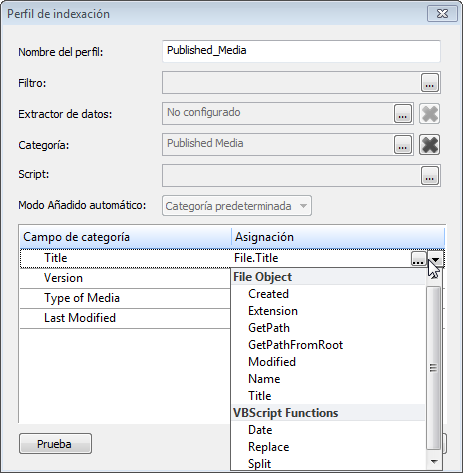Browse for a Categoría
This screenshot has width=463, height=473.
pyautogui.click(x=403, y=144)
